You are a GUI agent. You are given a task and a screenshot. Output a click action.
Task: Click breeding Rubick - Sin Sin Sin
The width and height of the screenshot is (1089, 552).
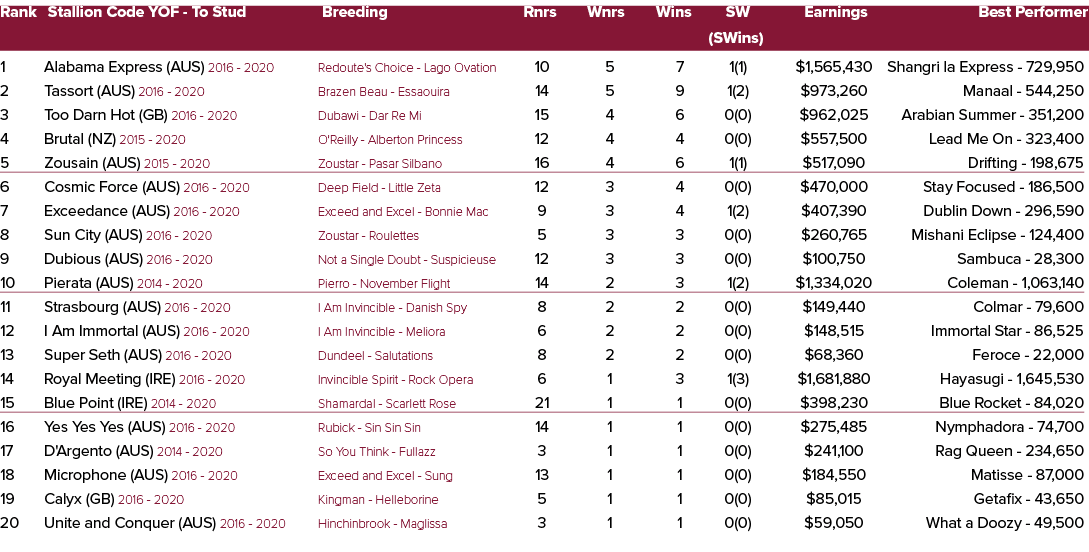[x=369, y=427]
